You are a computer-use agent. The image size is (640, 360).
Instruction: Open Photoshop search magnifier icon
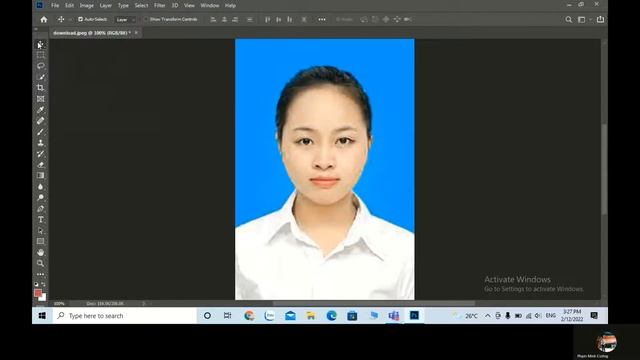568,19
